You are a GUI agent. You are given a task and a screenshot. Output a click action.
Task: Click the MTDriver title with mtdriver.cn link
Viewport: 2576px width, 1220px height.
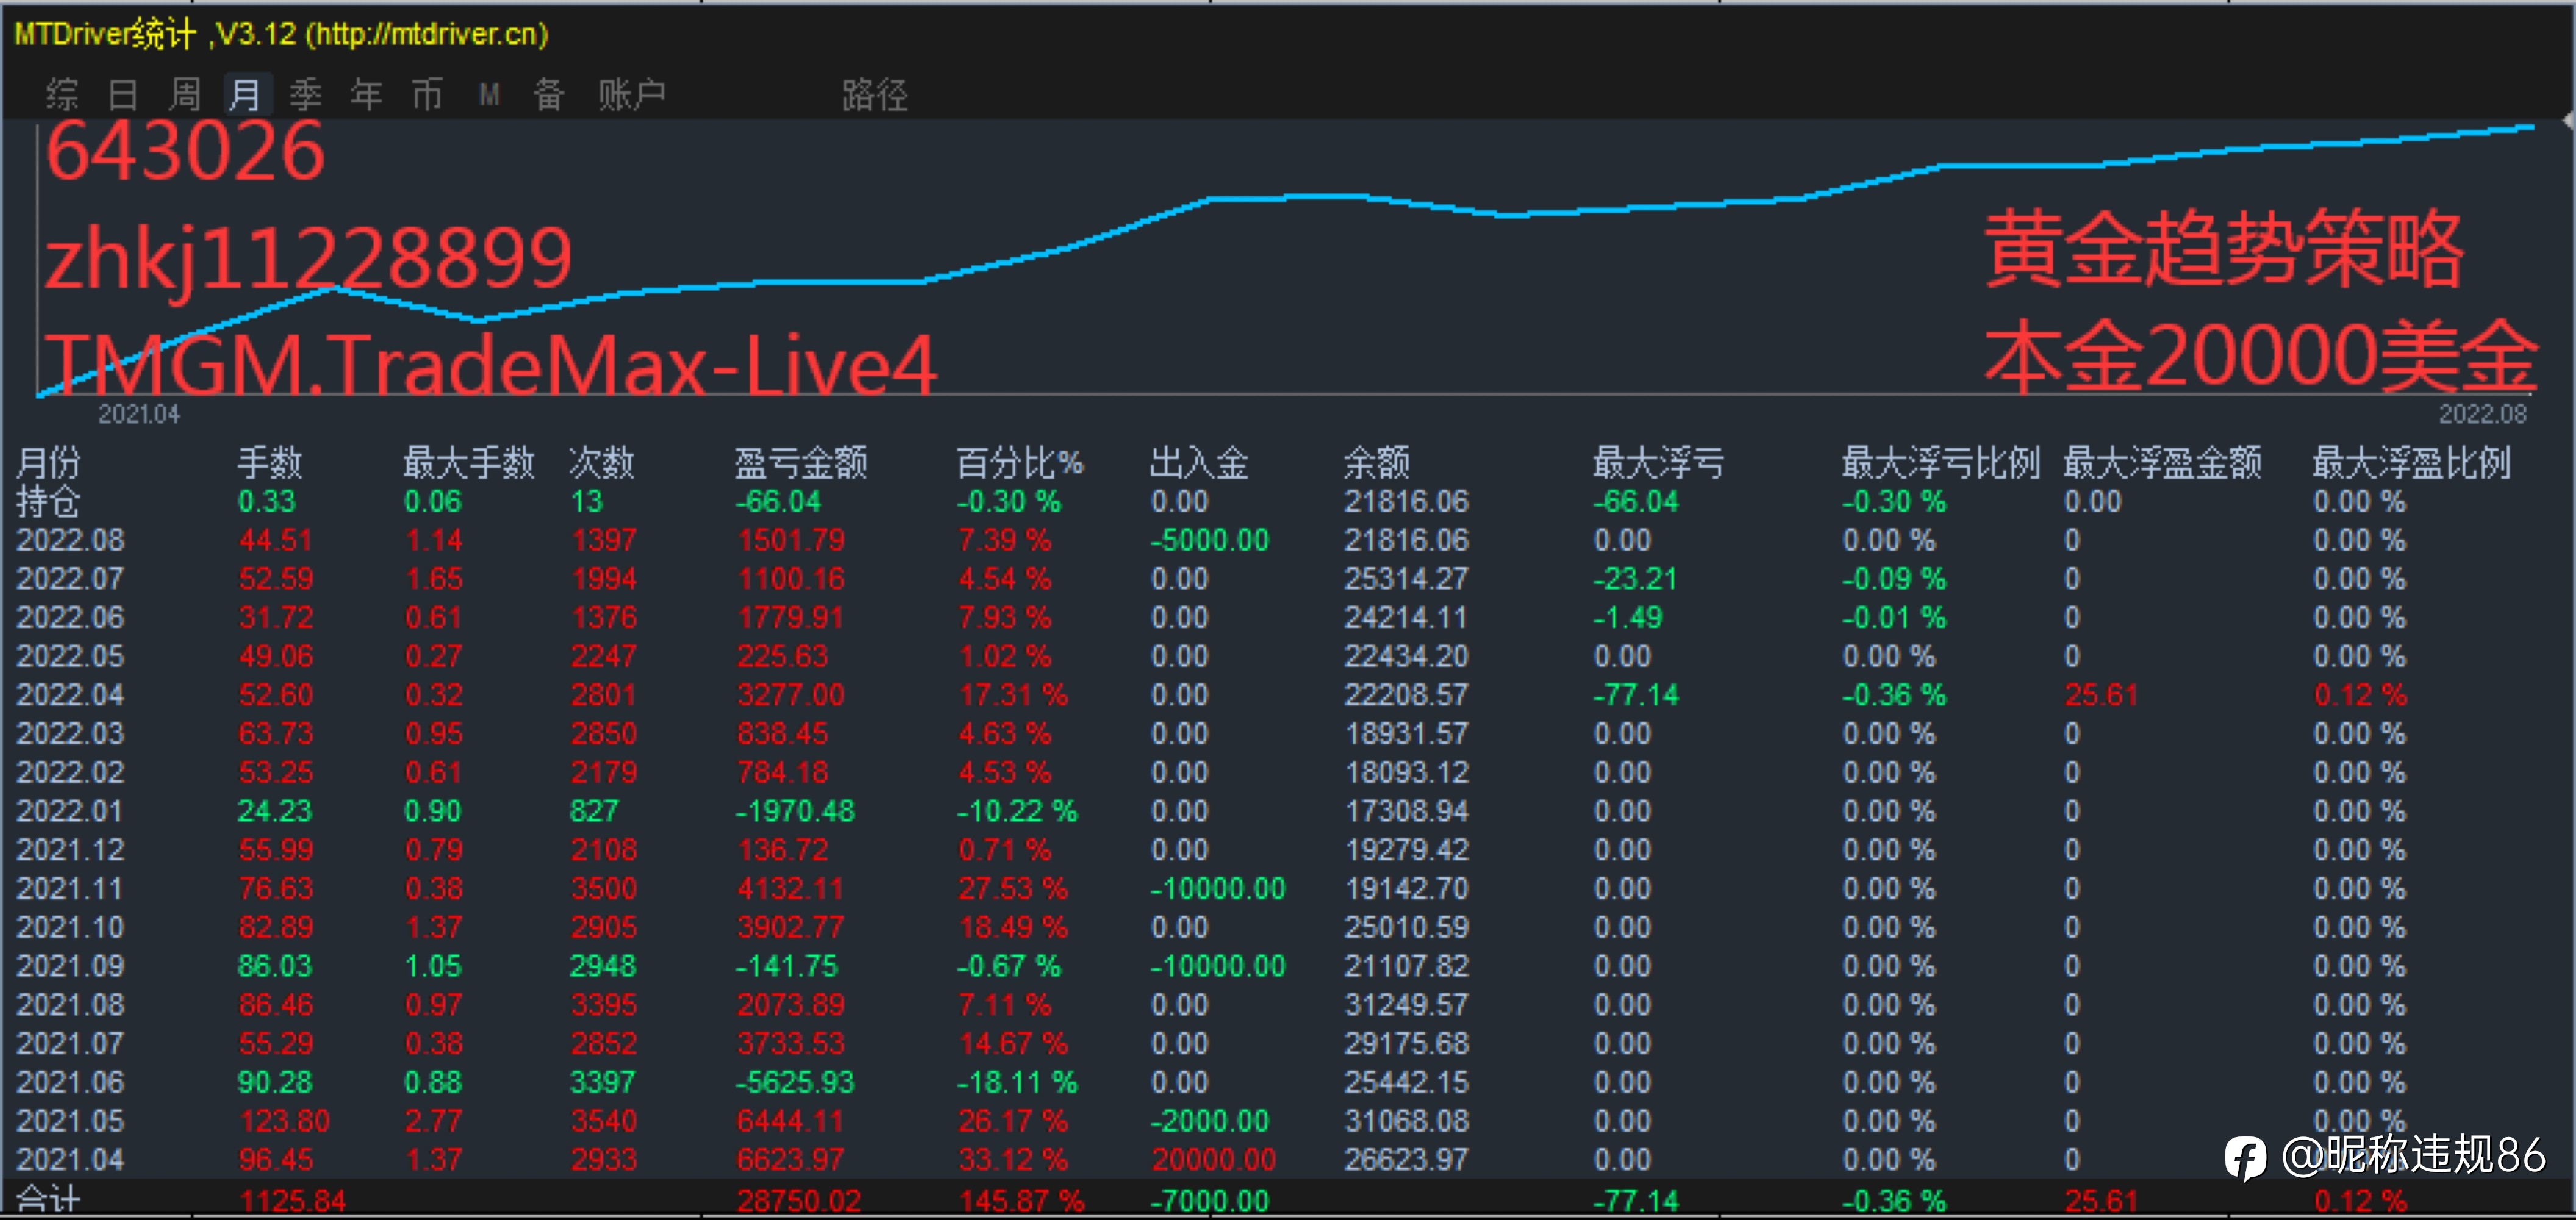click(x=281, y=35)
